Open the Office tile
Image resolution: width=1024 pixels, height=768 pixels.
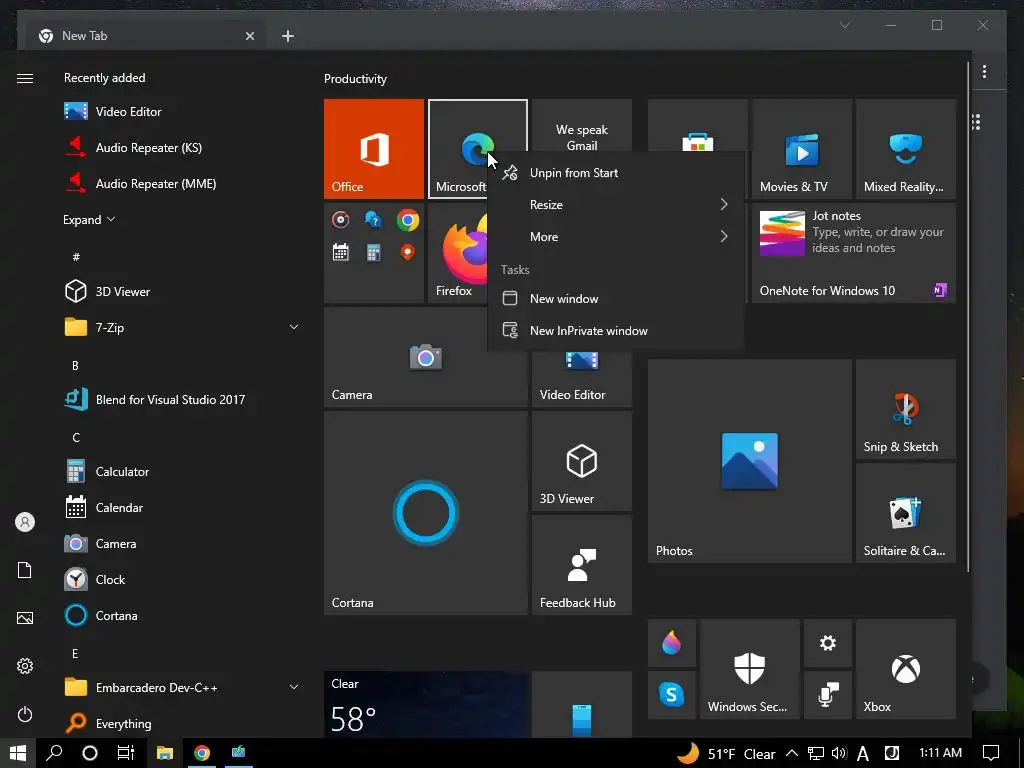(x=374, y=149)
